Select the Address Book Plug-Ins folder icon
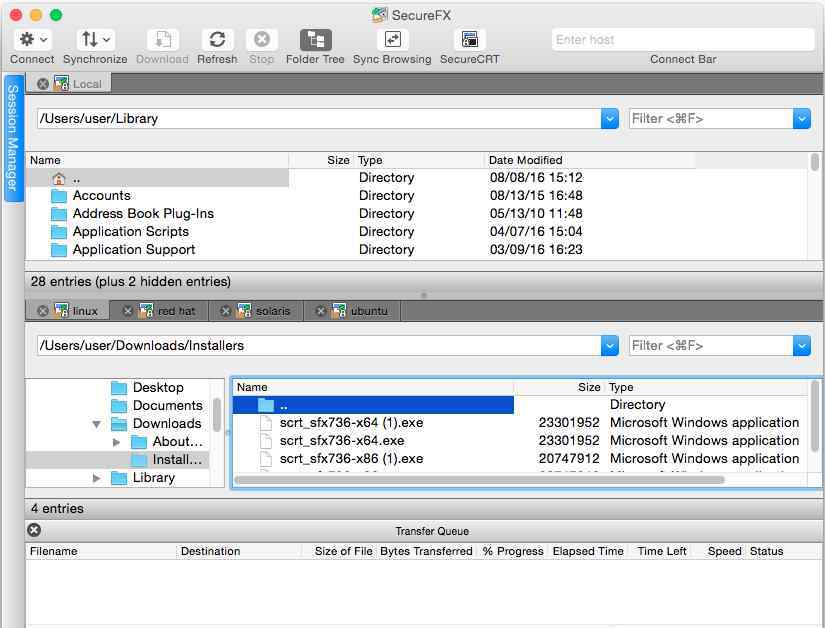This screenshot has width=825, height=628. [58, 214]
